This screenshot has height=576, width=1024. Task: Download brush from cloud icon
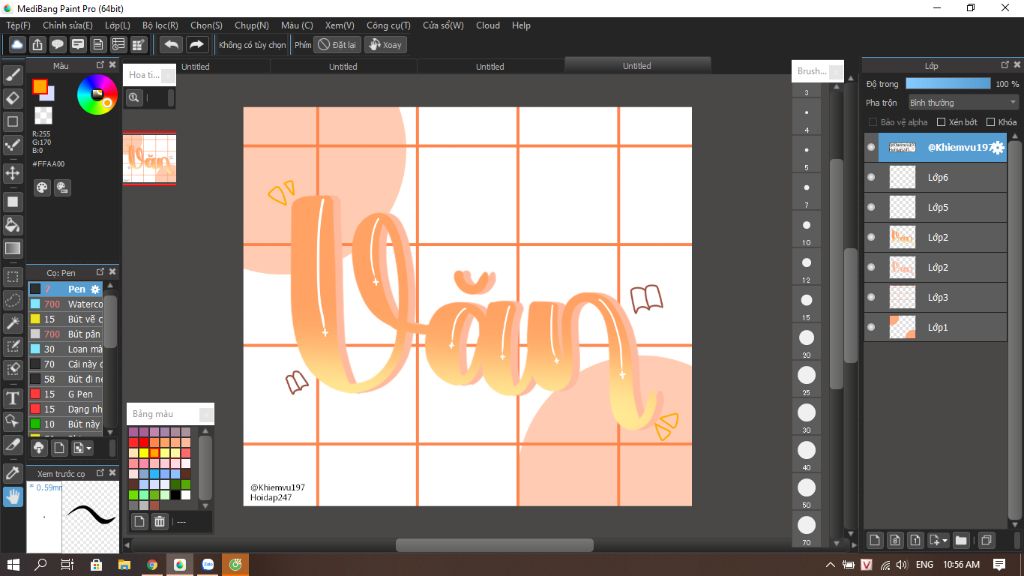coord(39,447)
